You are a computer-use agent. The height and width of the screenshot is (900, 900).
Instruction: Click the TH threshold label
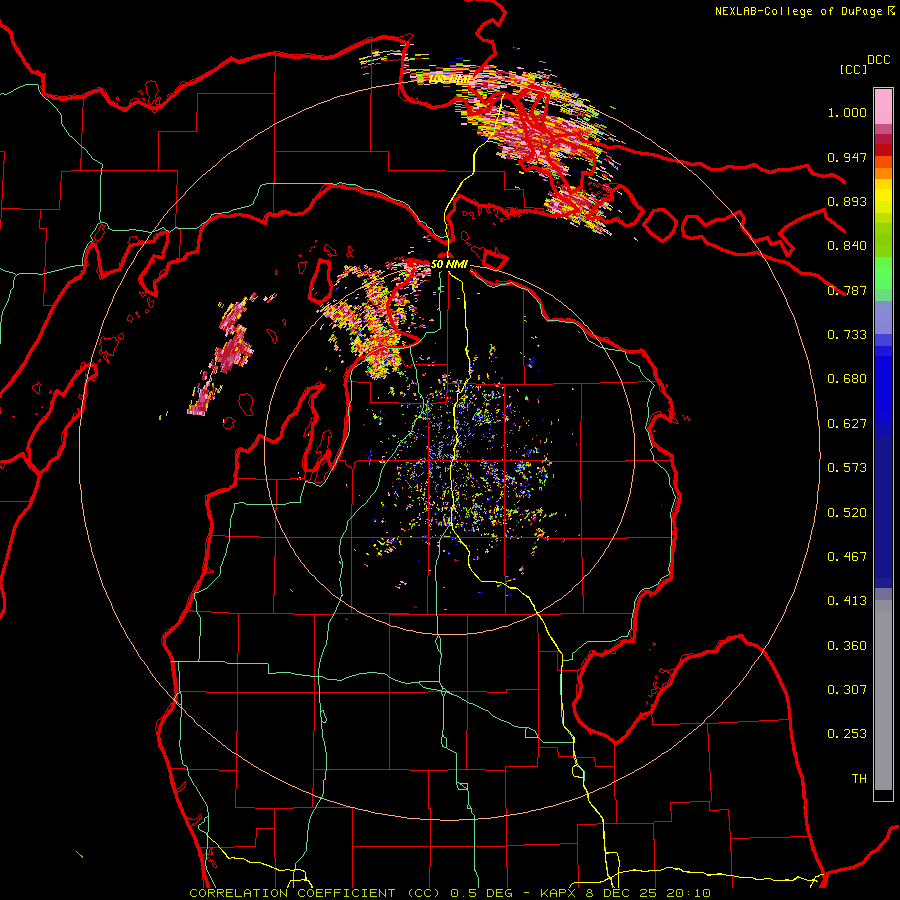tap(859, 779)
